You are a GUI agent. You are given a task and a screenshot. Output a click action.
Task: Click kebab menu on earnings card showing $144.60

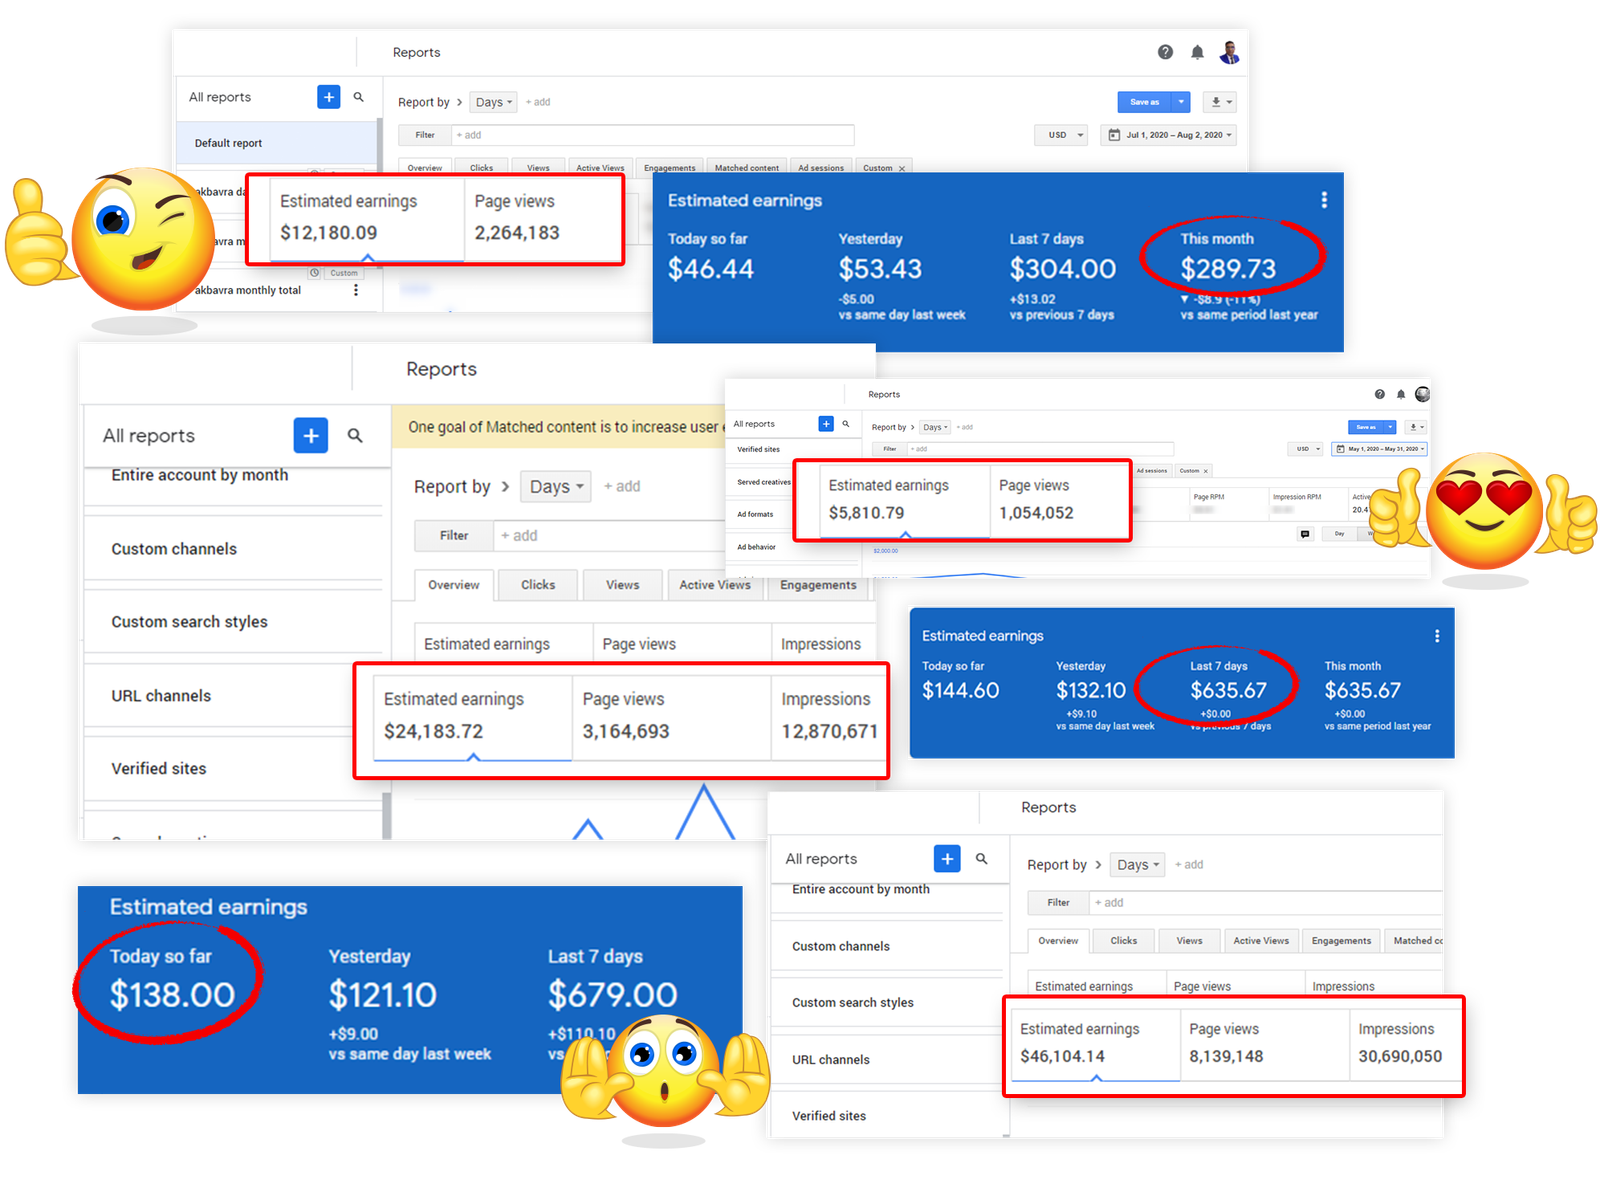(1437, 636)
